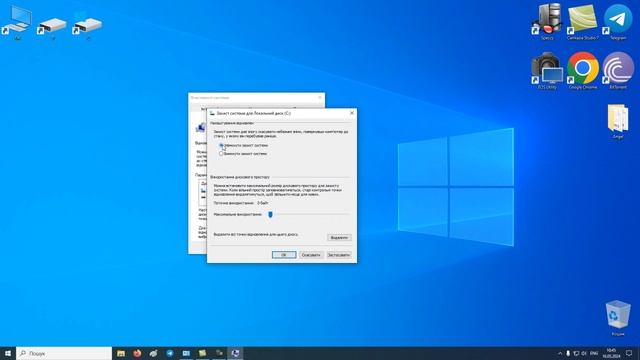Expand the hidden system tray icons chevron

tap(560, 353)
